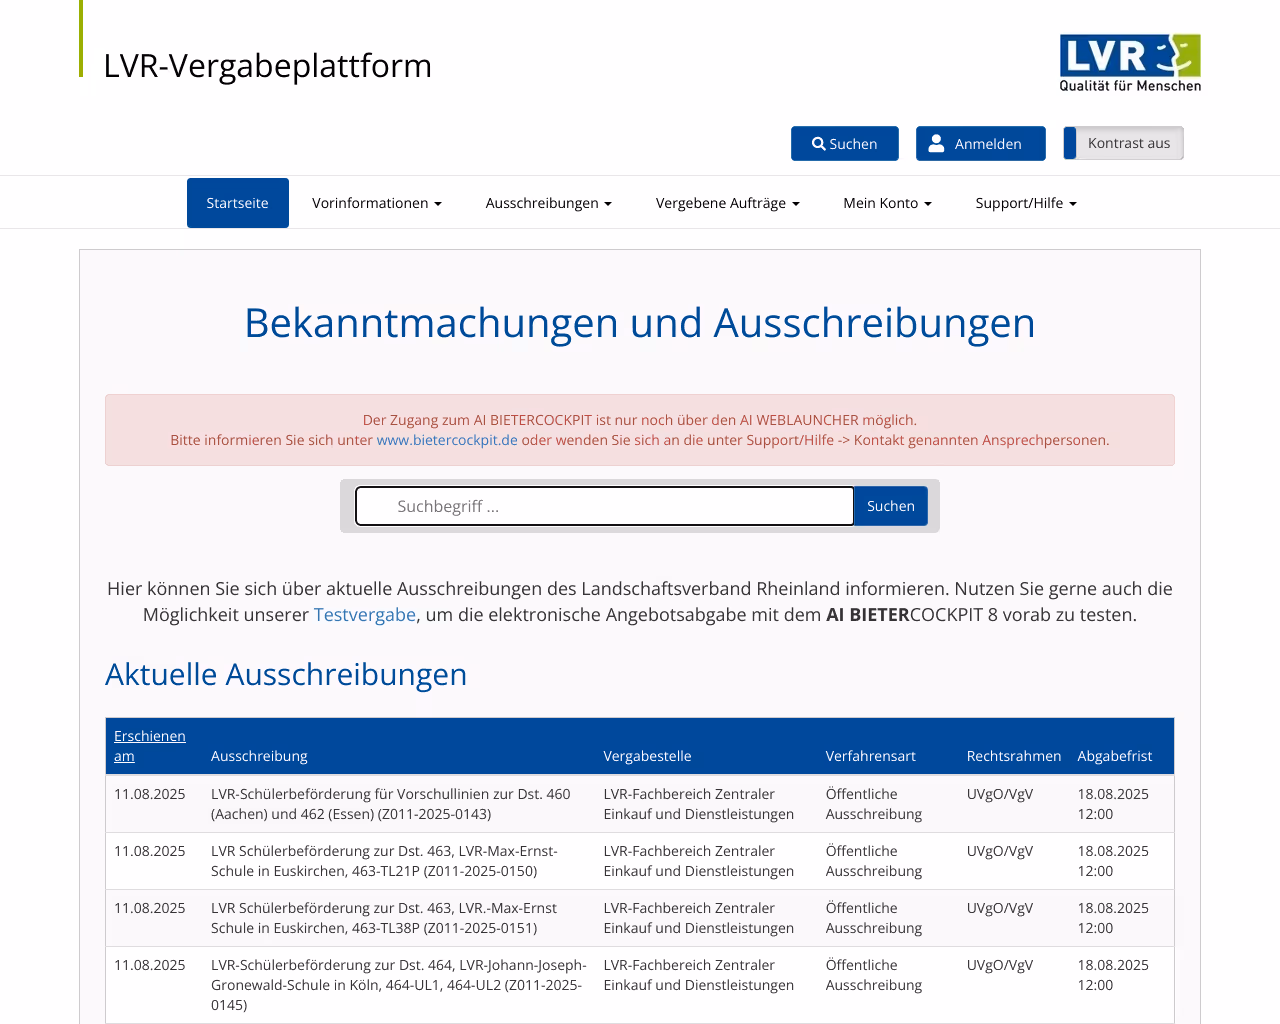The width and height of the screenshot is (1280, 1024).
Task: Open the LVR logo in the header
Action: tap(1130, 62)
